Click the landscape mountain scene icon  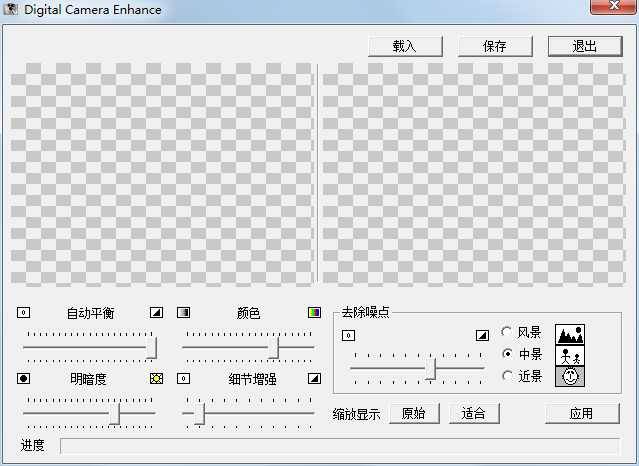569,334
